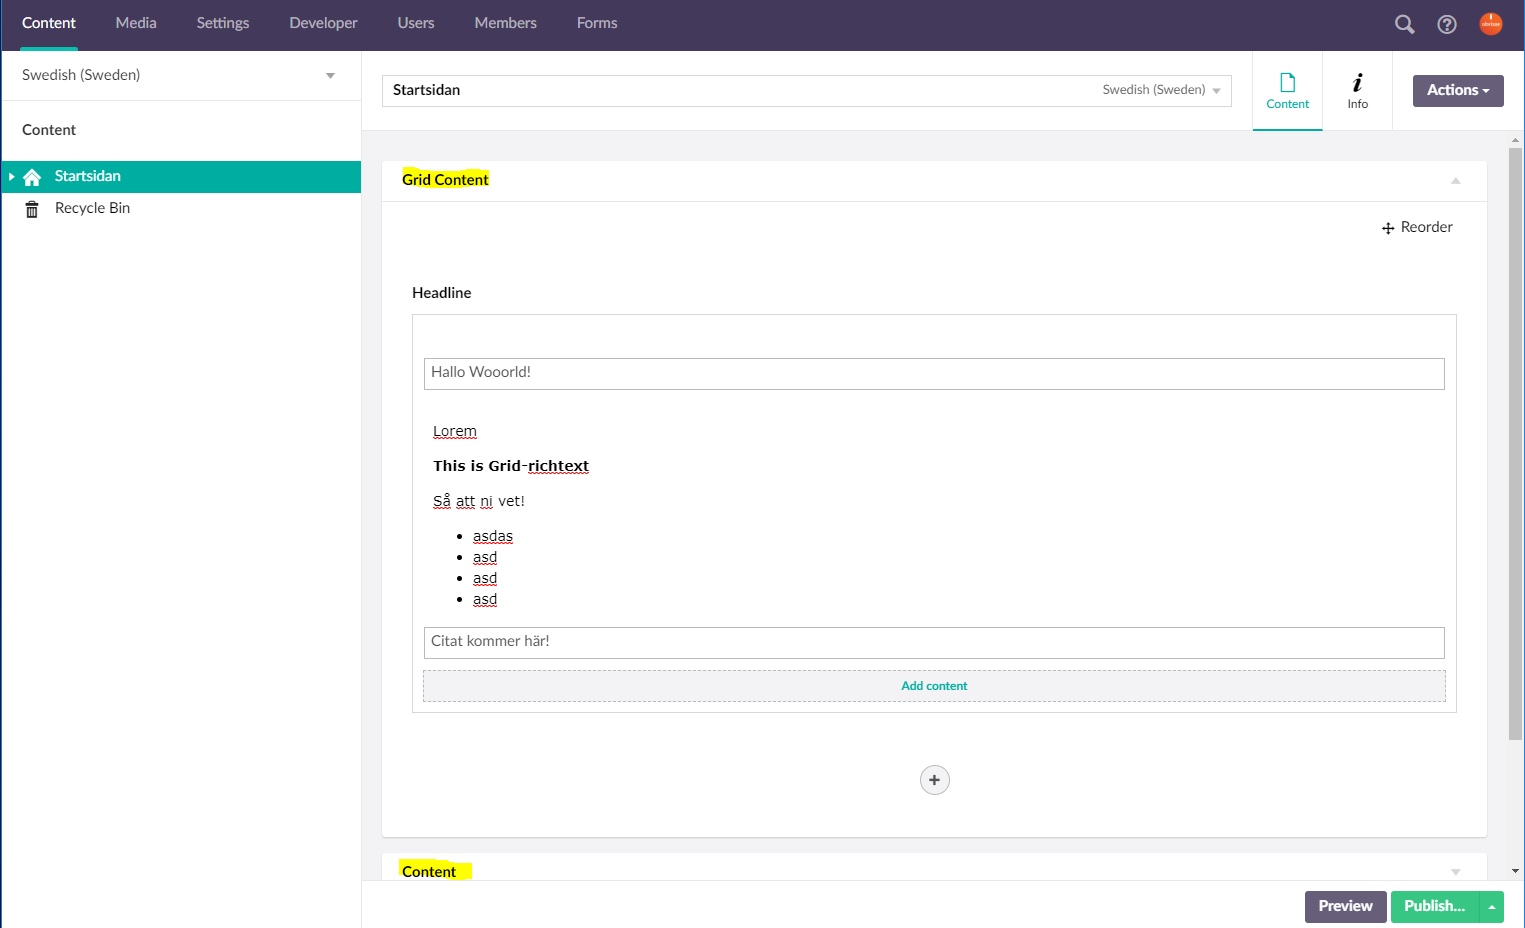The width and height of the screenshot is (1525, 928).
Task: Click Reorder to rearrange grid rows
Action: coord(1417,227)
